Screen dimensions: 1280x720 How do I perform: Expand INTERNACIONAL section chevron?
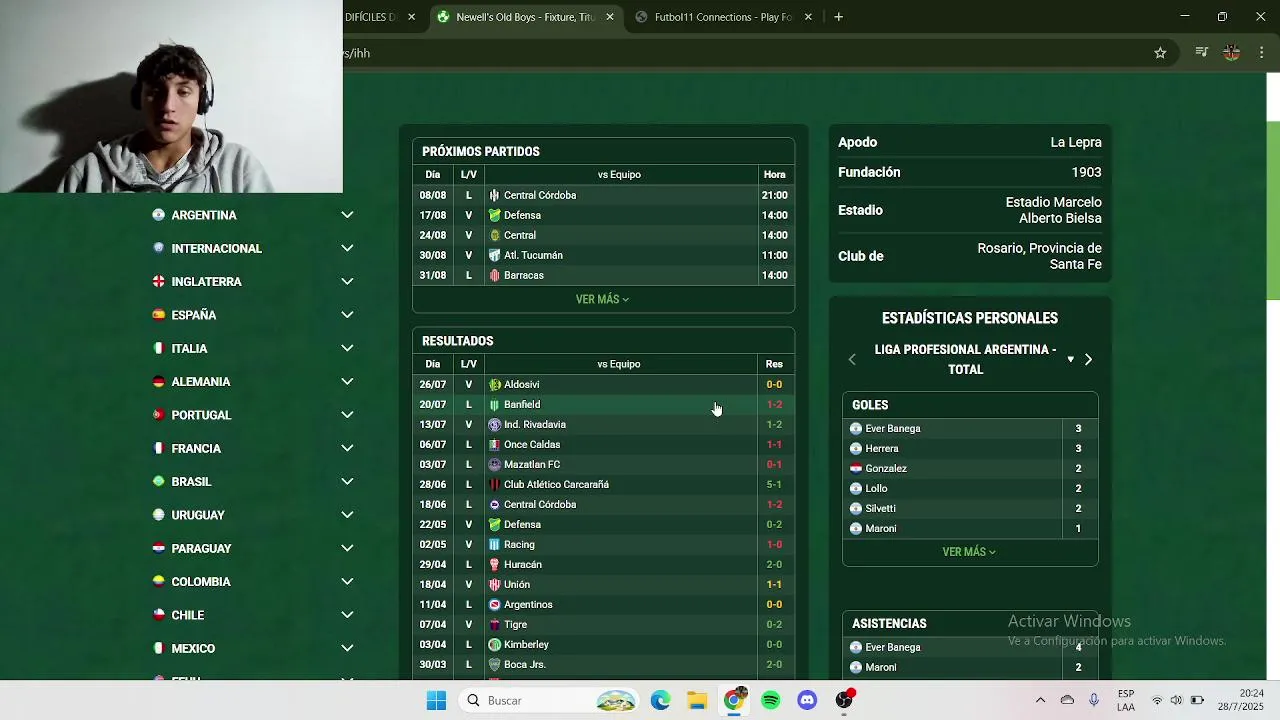click(x=347, y=248)
